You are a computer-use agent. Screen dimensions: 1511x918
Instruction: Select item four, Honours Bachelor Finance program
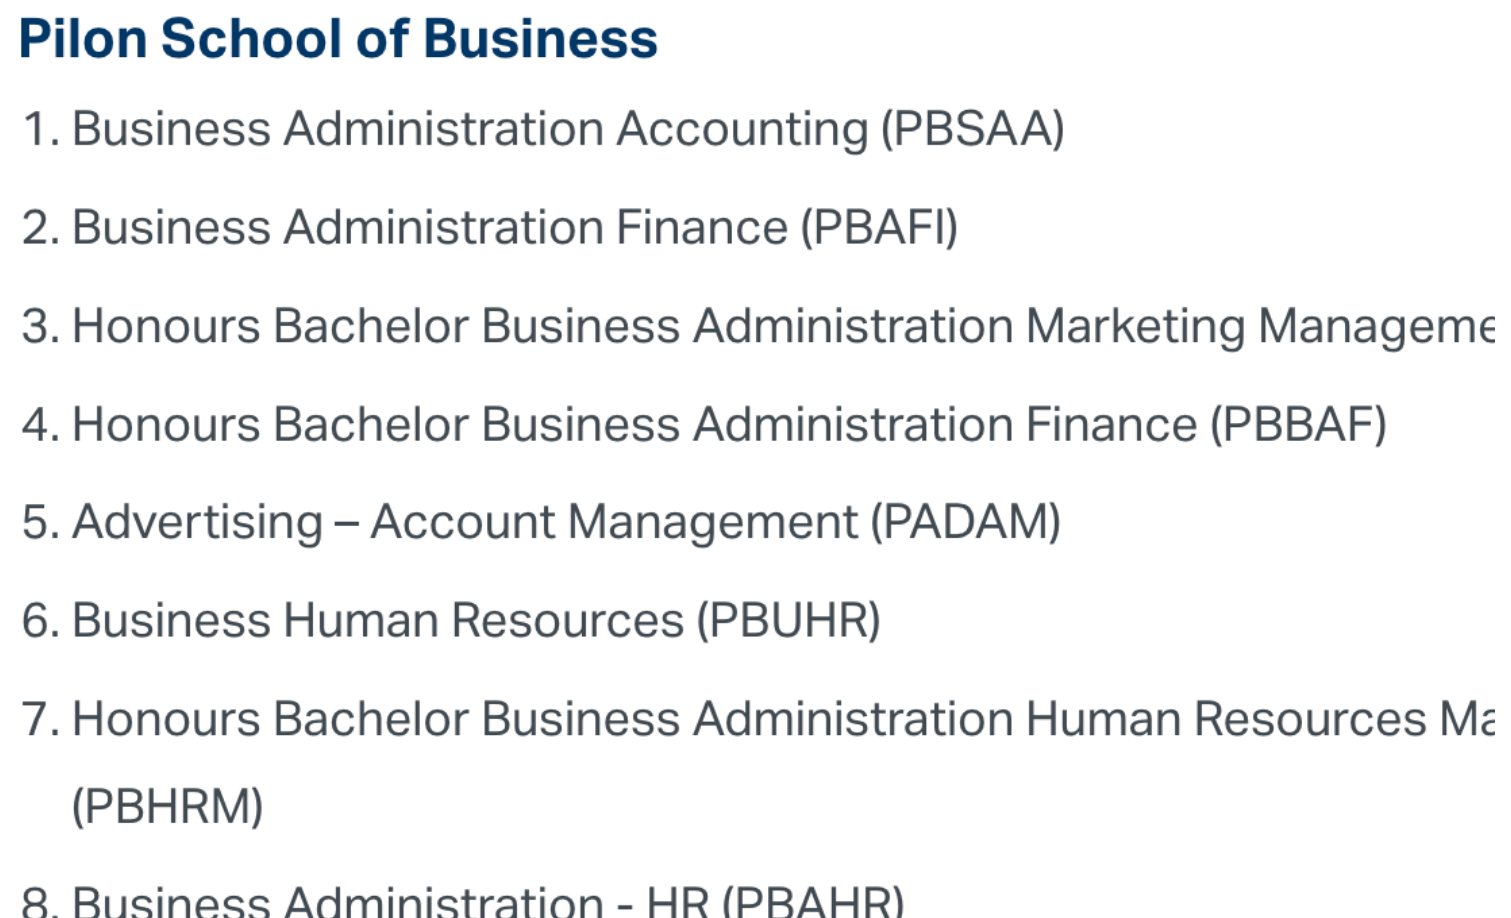point(634,424)
